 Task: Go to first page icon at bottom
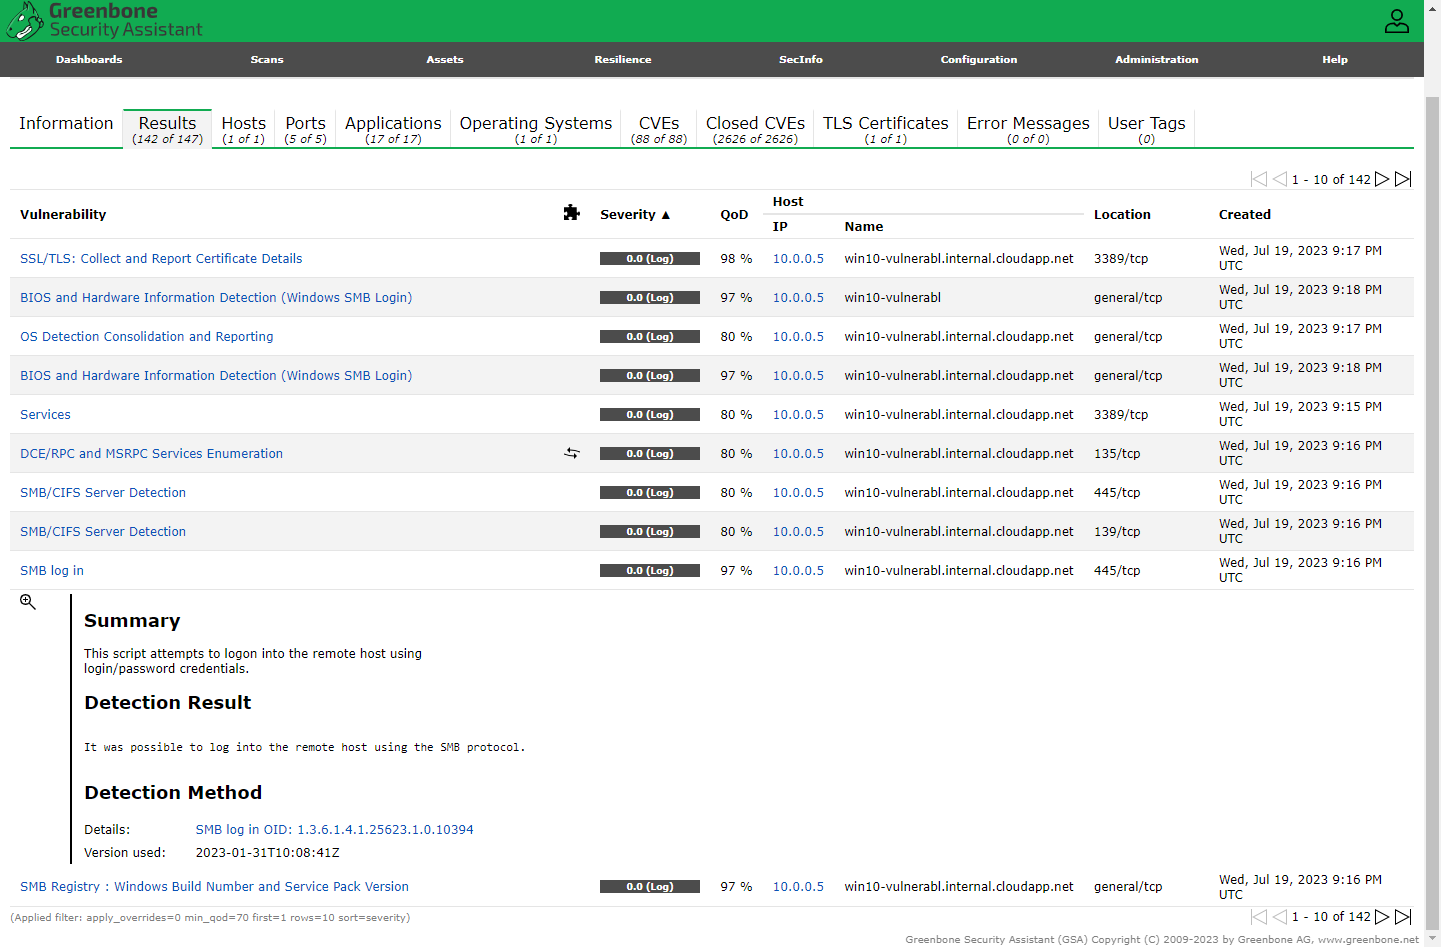click(1259, 916)
